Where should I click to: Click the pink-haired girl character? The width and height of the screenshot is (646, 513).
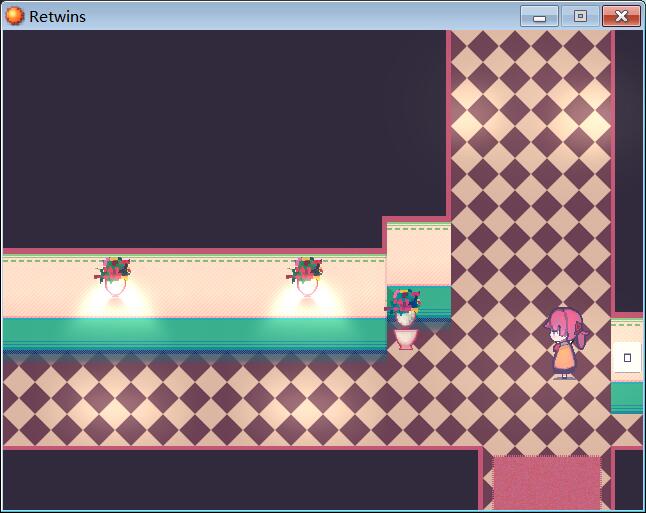click(x=565, y=344)
